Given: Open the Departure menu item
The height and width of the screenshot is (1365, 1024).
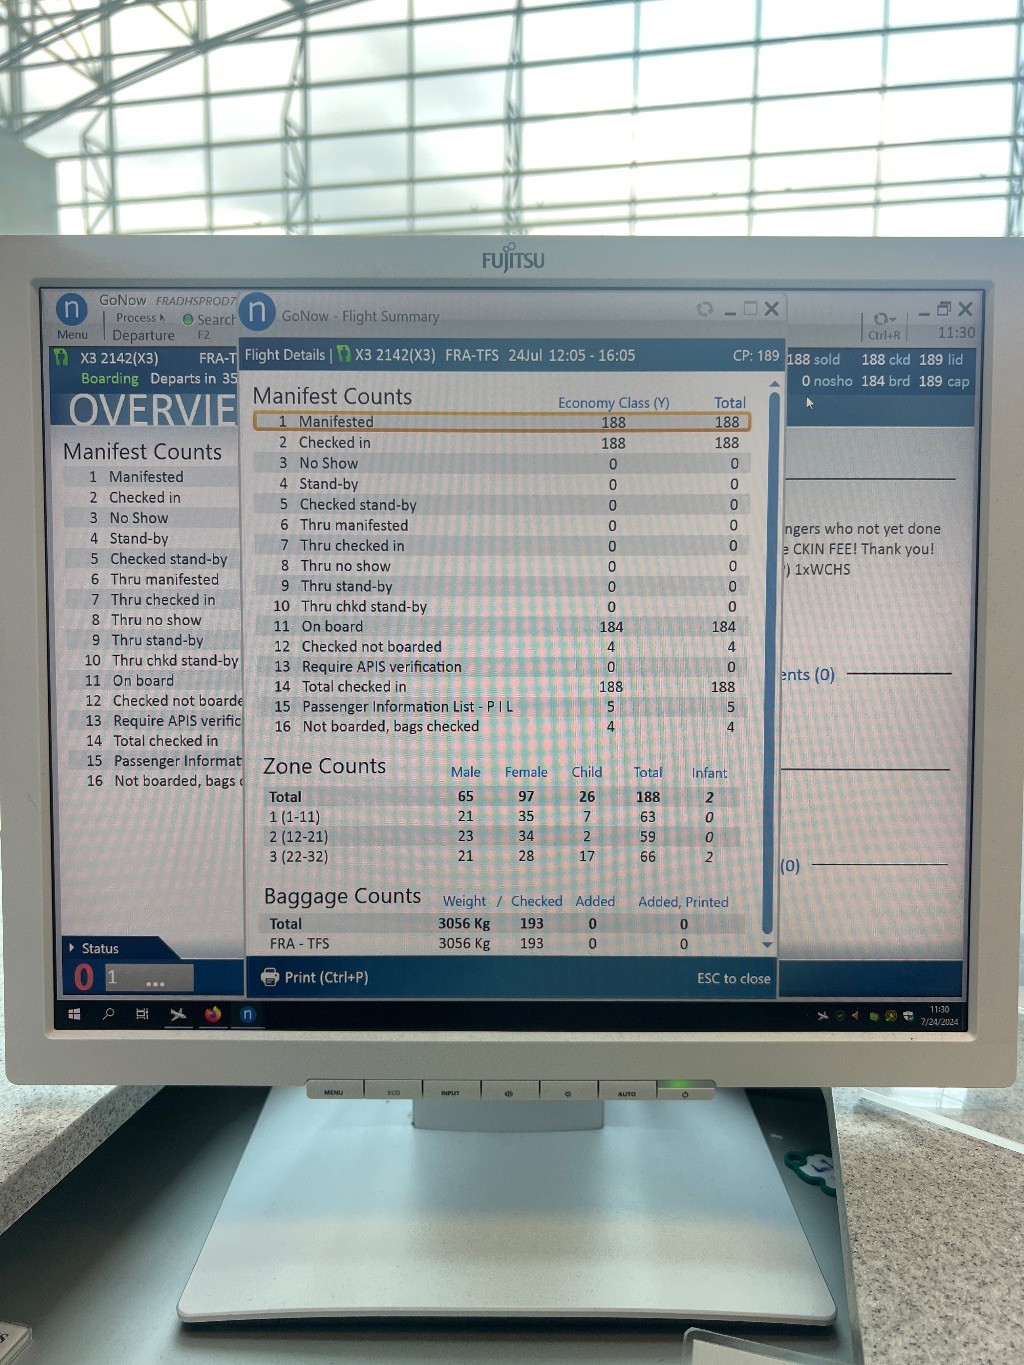Looking at the screenshot, I should [143, 336].
